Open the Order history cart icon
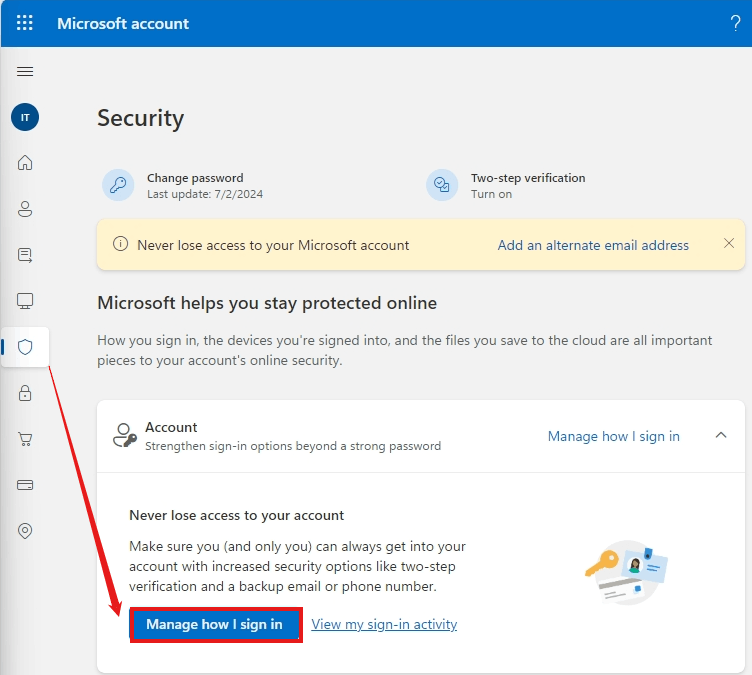The width and height of the screenshot is (752, 675). 25,439
